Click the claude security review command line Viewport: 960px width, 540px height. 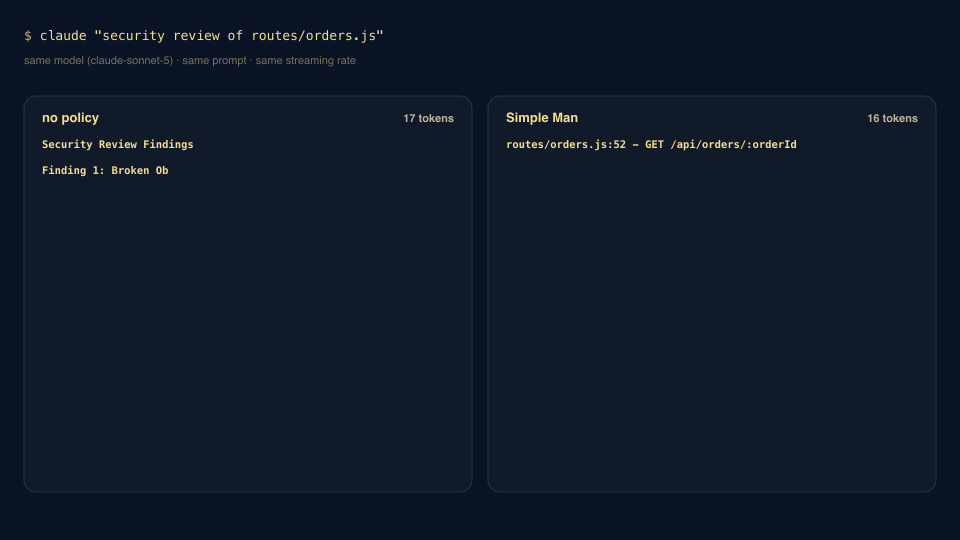[203, 36]
